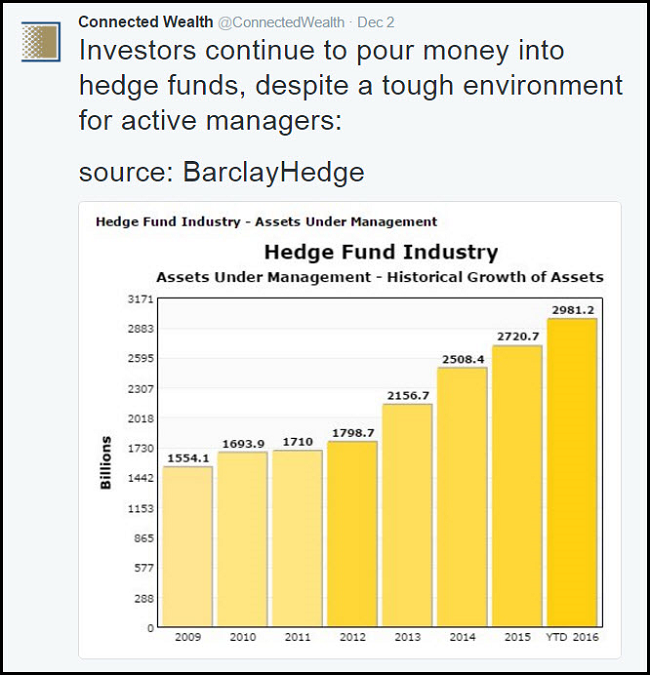Click the 3171 y-axis tick label
Viewport: 650px width, 675px height.
(140, 299)
